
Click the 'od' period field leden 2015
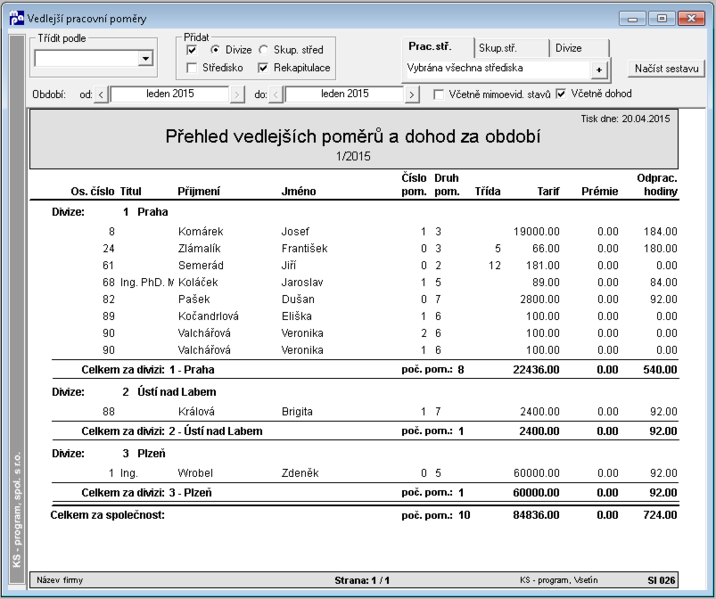pyautogui.click(x=169, y=94)
